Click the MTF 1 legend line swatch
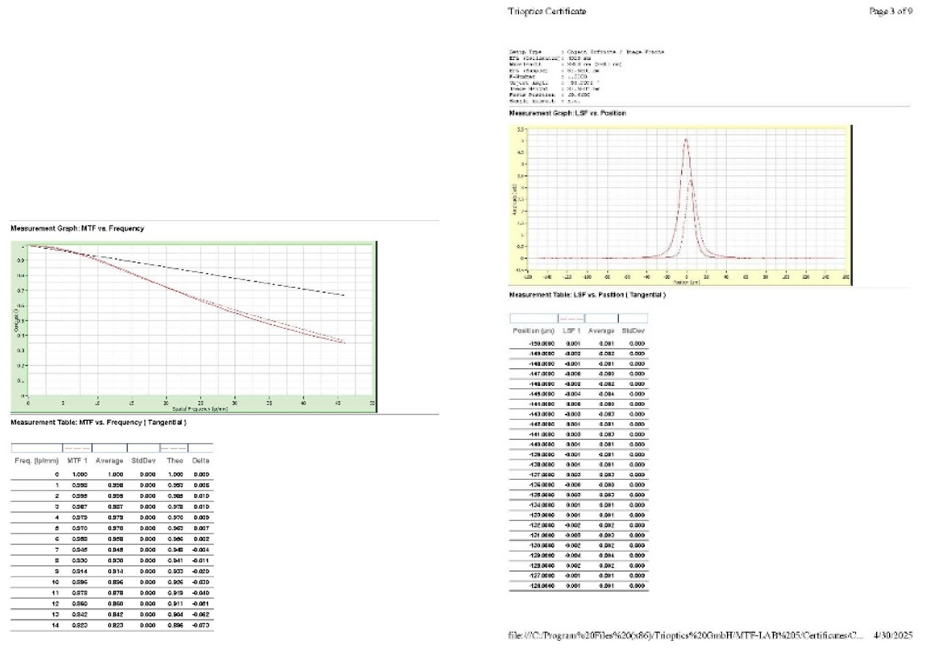937x651 pixels. [x=78, y=447]
